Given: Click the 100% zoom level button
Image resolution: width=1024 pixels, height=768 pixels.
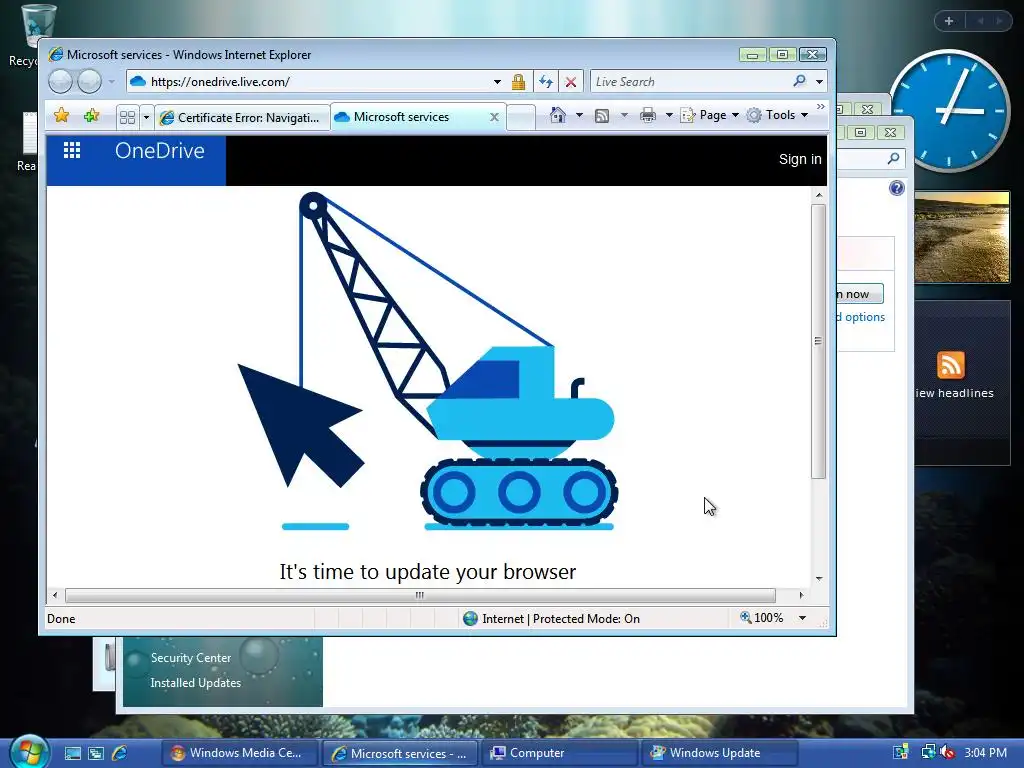Looking at the screenshot, I should [761, 618].
